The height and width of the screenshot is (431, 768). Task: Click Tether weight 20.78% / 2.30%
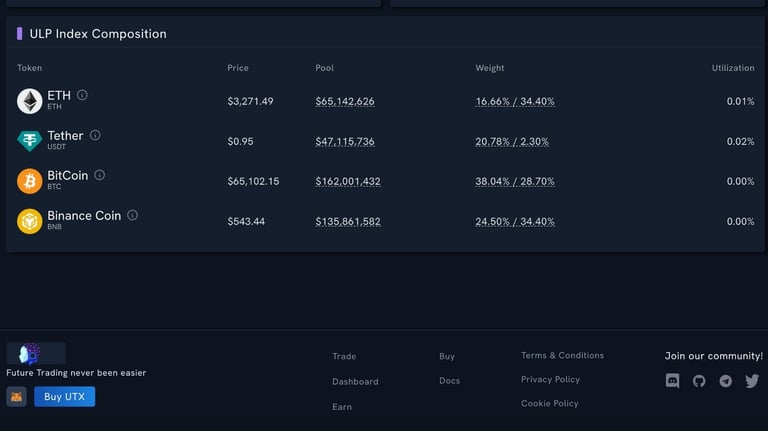[x=512, y=142]
